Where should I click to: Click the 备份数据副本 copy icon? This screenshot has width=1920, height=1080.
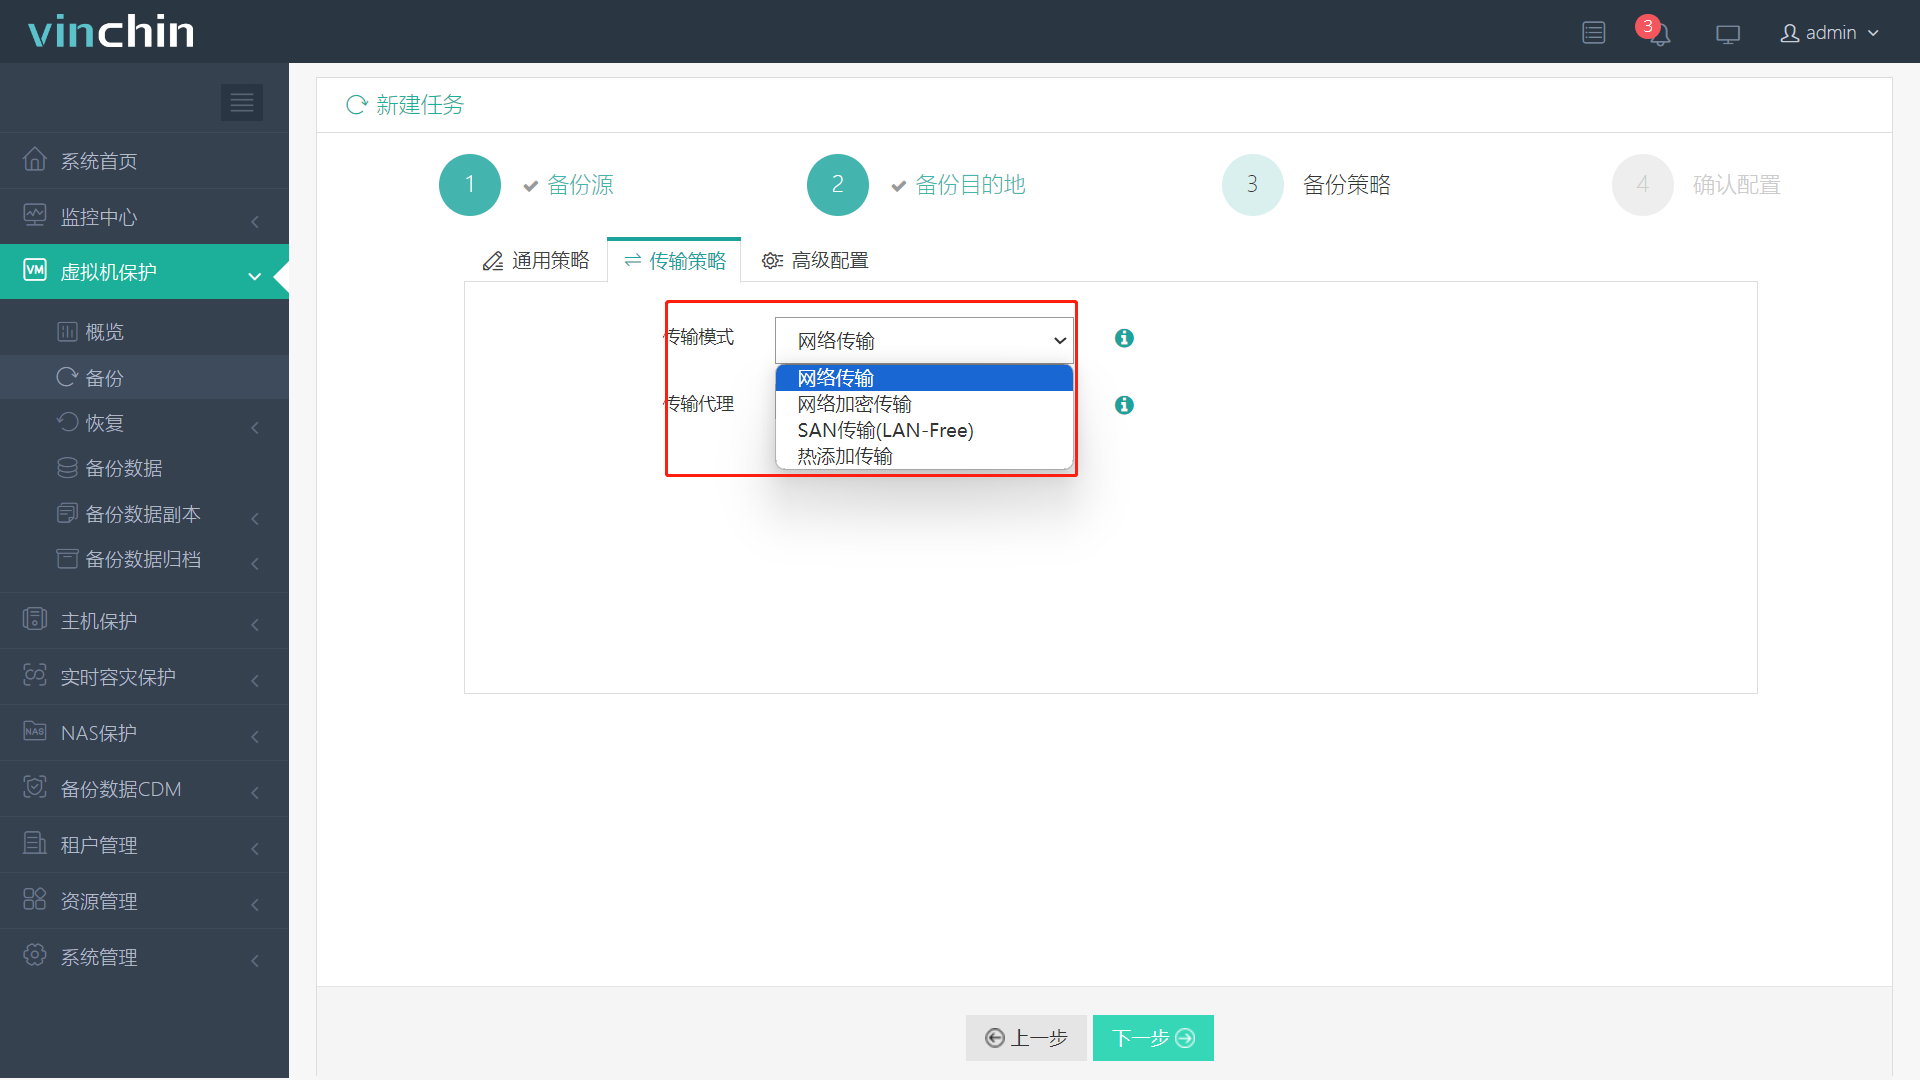67,513
